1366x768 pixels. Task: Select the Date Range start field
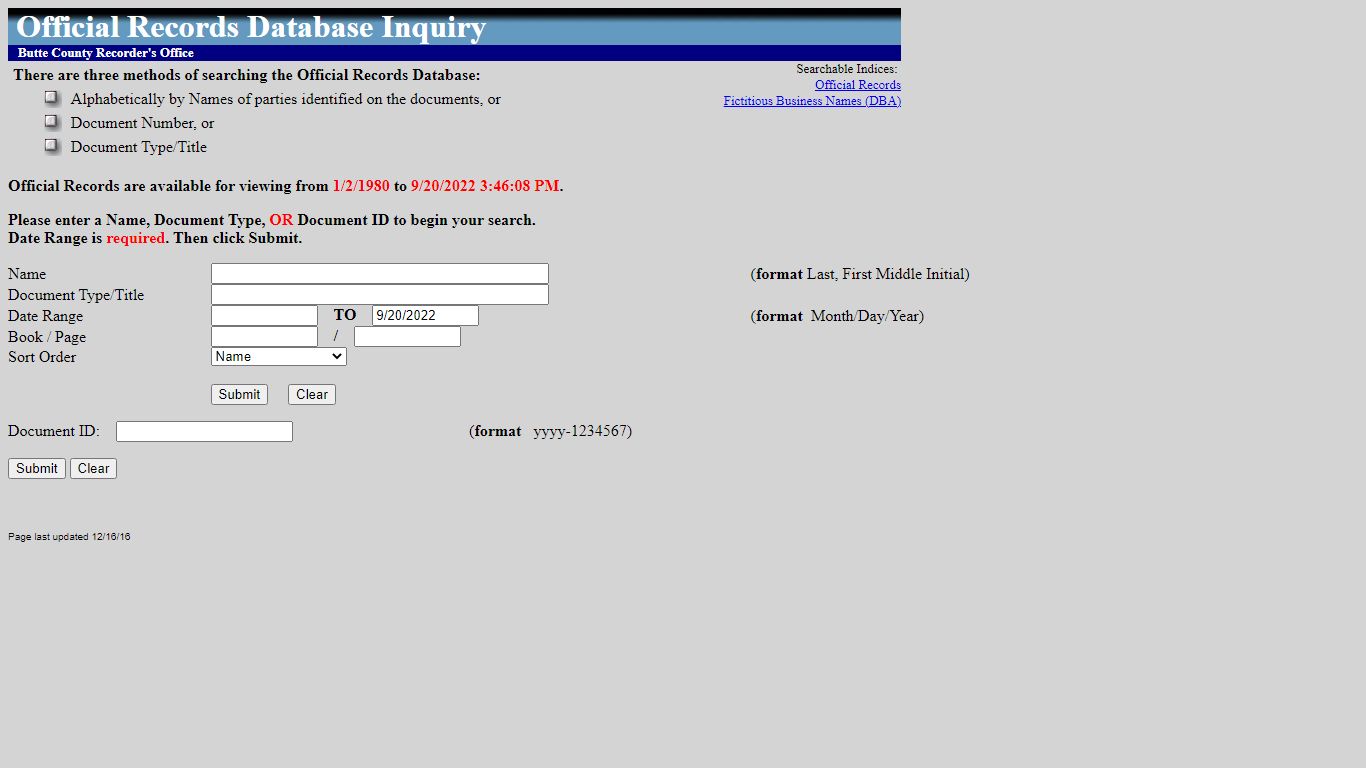[264, 316]
